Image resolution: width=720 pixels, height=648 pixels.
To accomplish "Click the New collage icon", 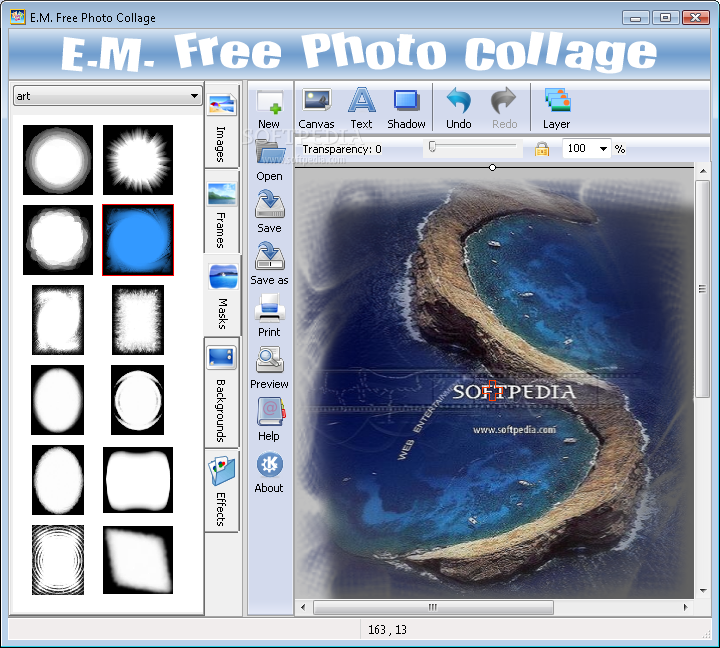I will tap(270, 102).
